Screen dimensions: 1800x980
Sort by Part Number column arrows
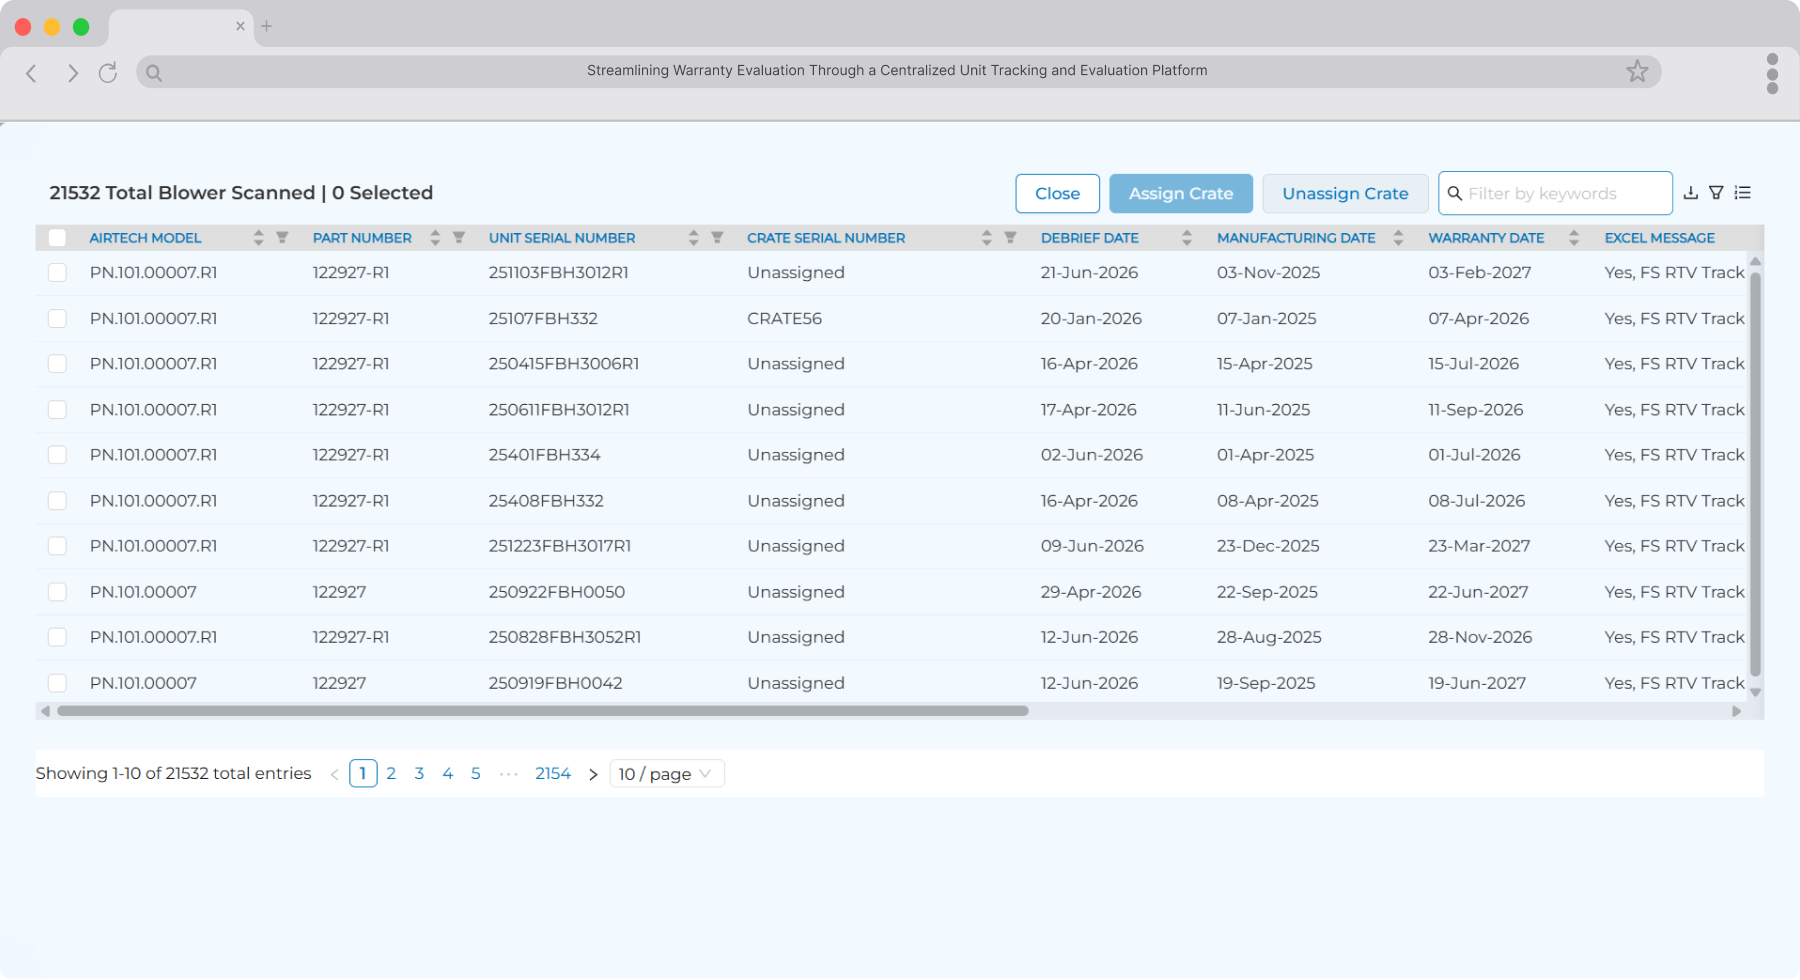tap(435, 238)
